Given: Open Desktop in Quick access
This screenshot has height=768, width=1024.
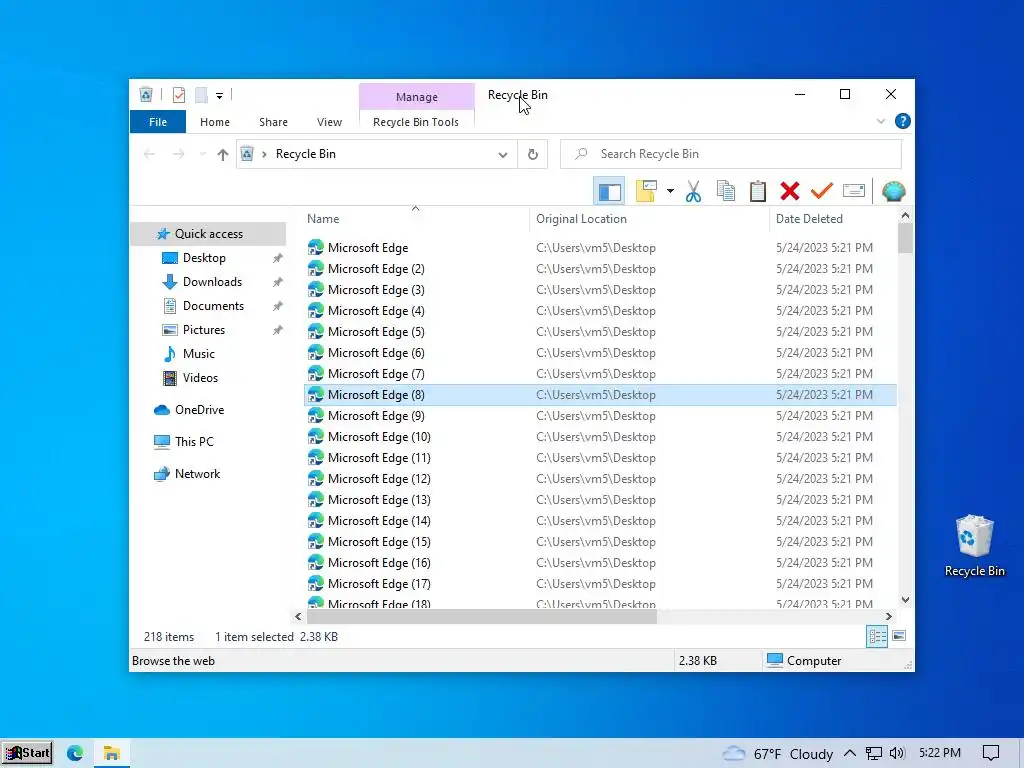Looking at the screenshot, I should pos(204,258).
